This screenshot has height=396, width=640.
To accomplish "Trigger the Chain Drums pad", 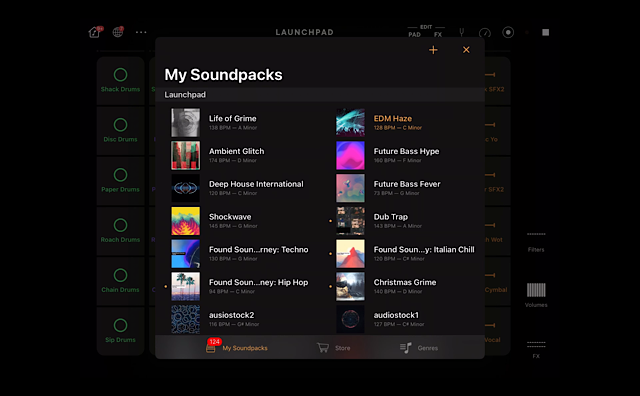I will [120, 281].
